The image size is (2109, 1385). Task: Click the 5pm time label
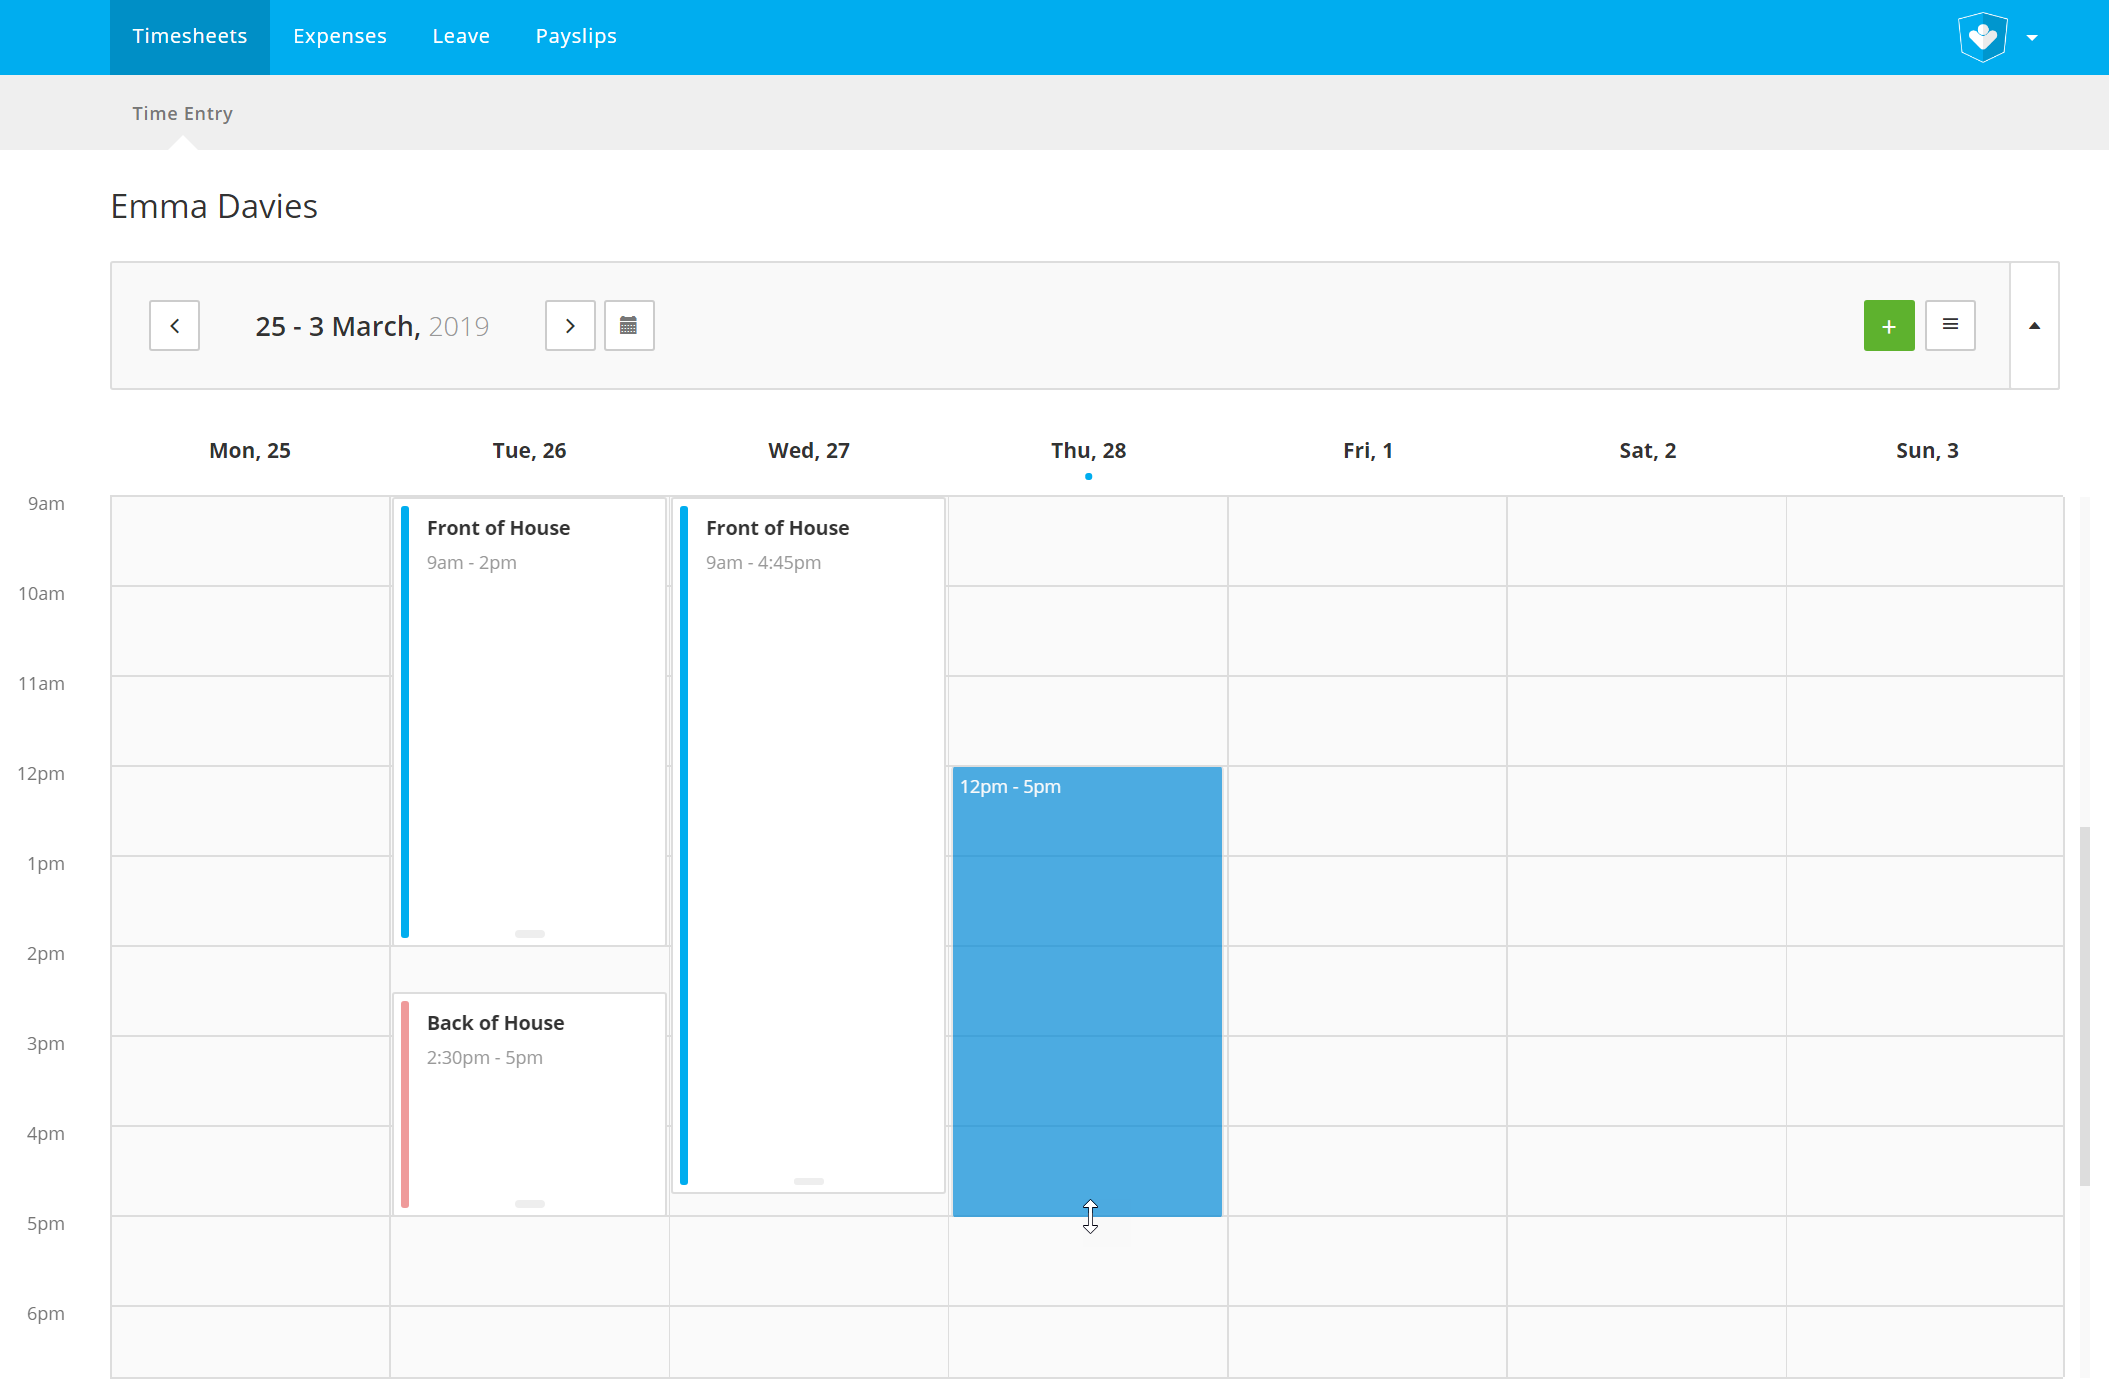point(46,1224)
